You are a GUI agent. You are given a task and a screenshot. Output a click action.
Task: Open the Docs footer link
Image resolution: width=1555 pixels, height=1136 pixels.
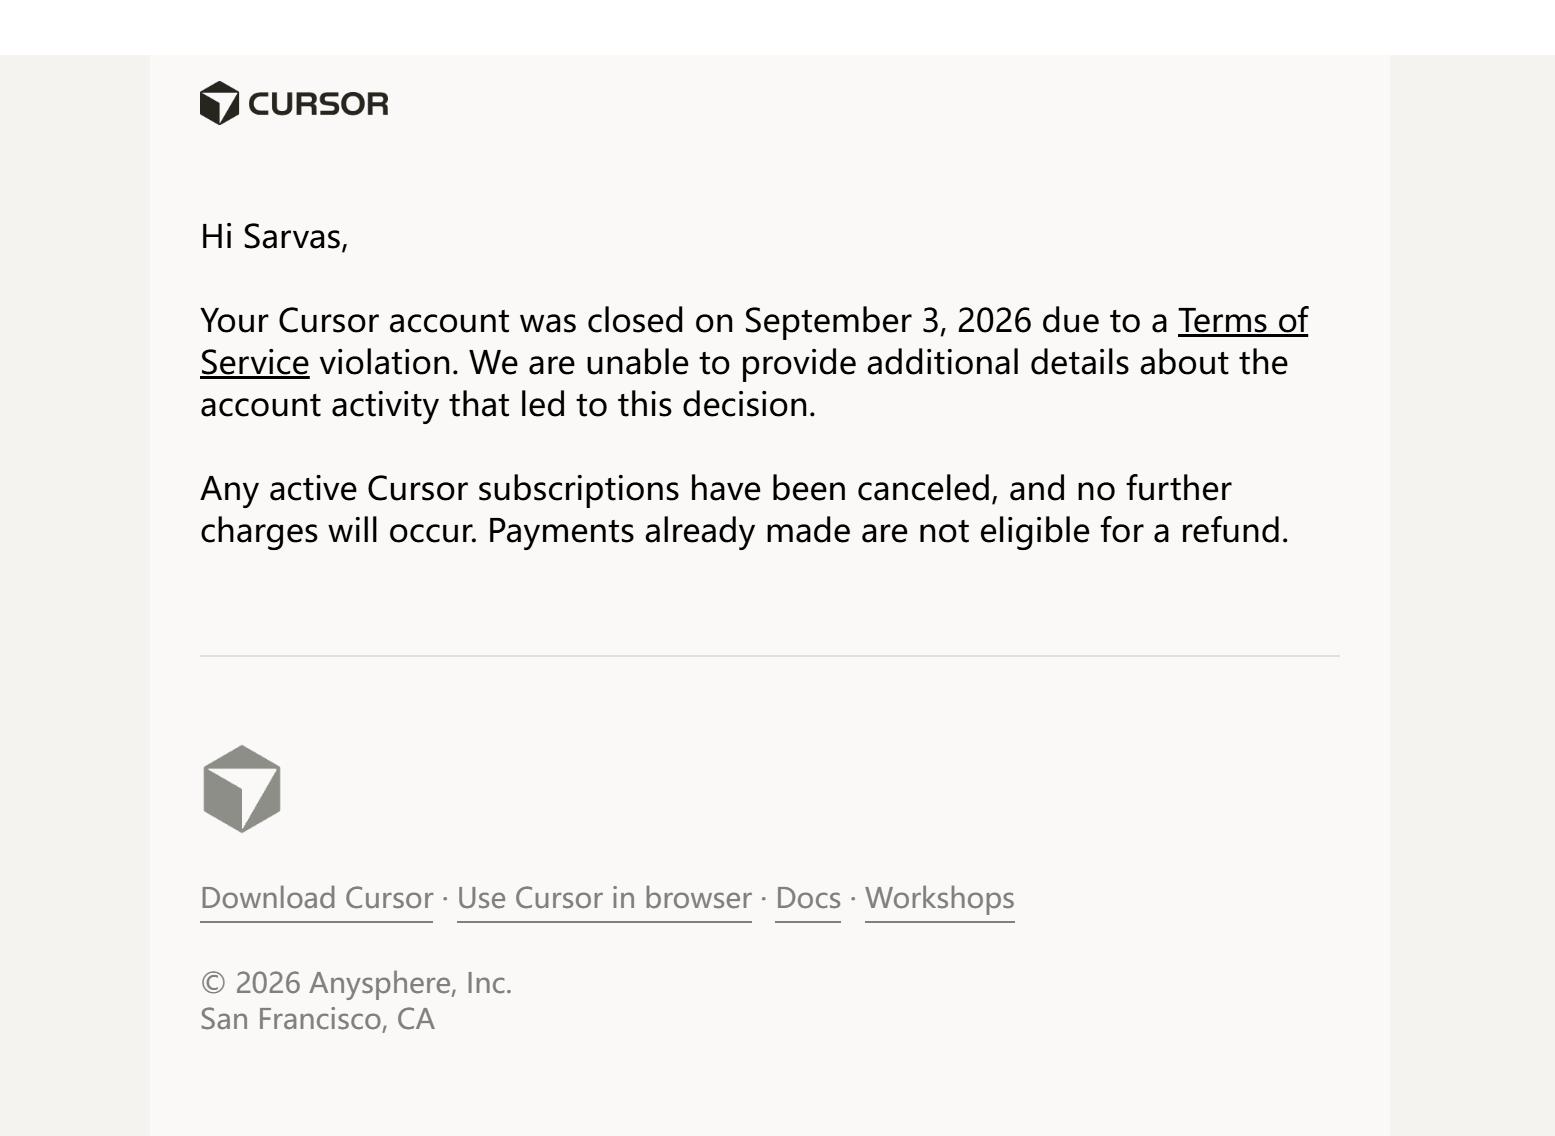808,898
